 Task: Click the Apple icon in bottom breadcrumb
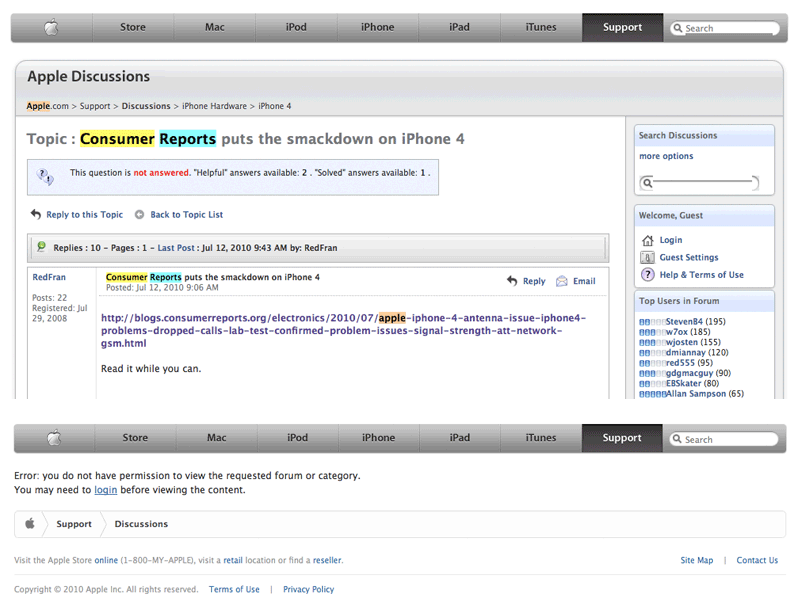30,524
